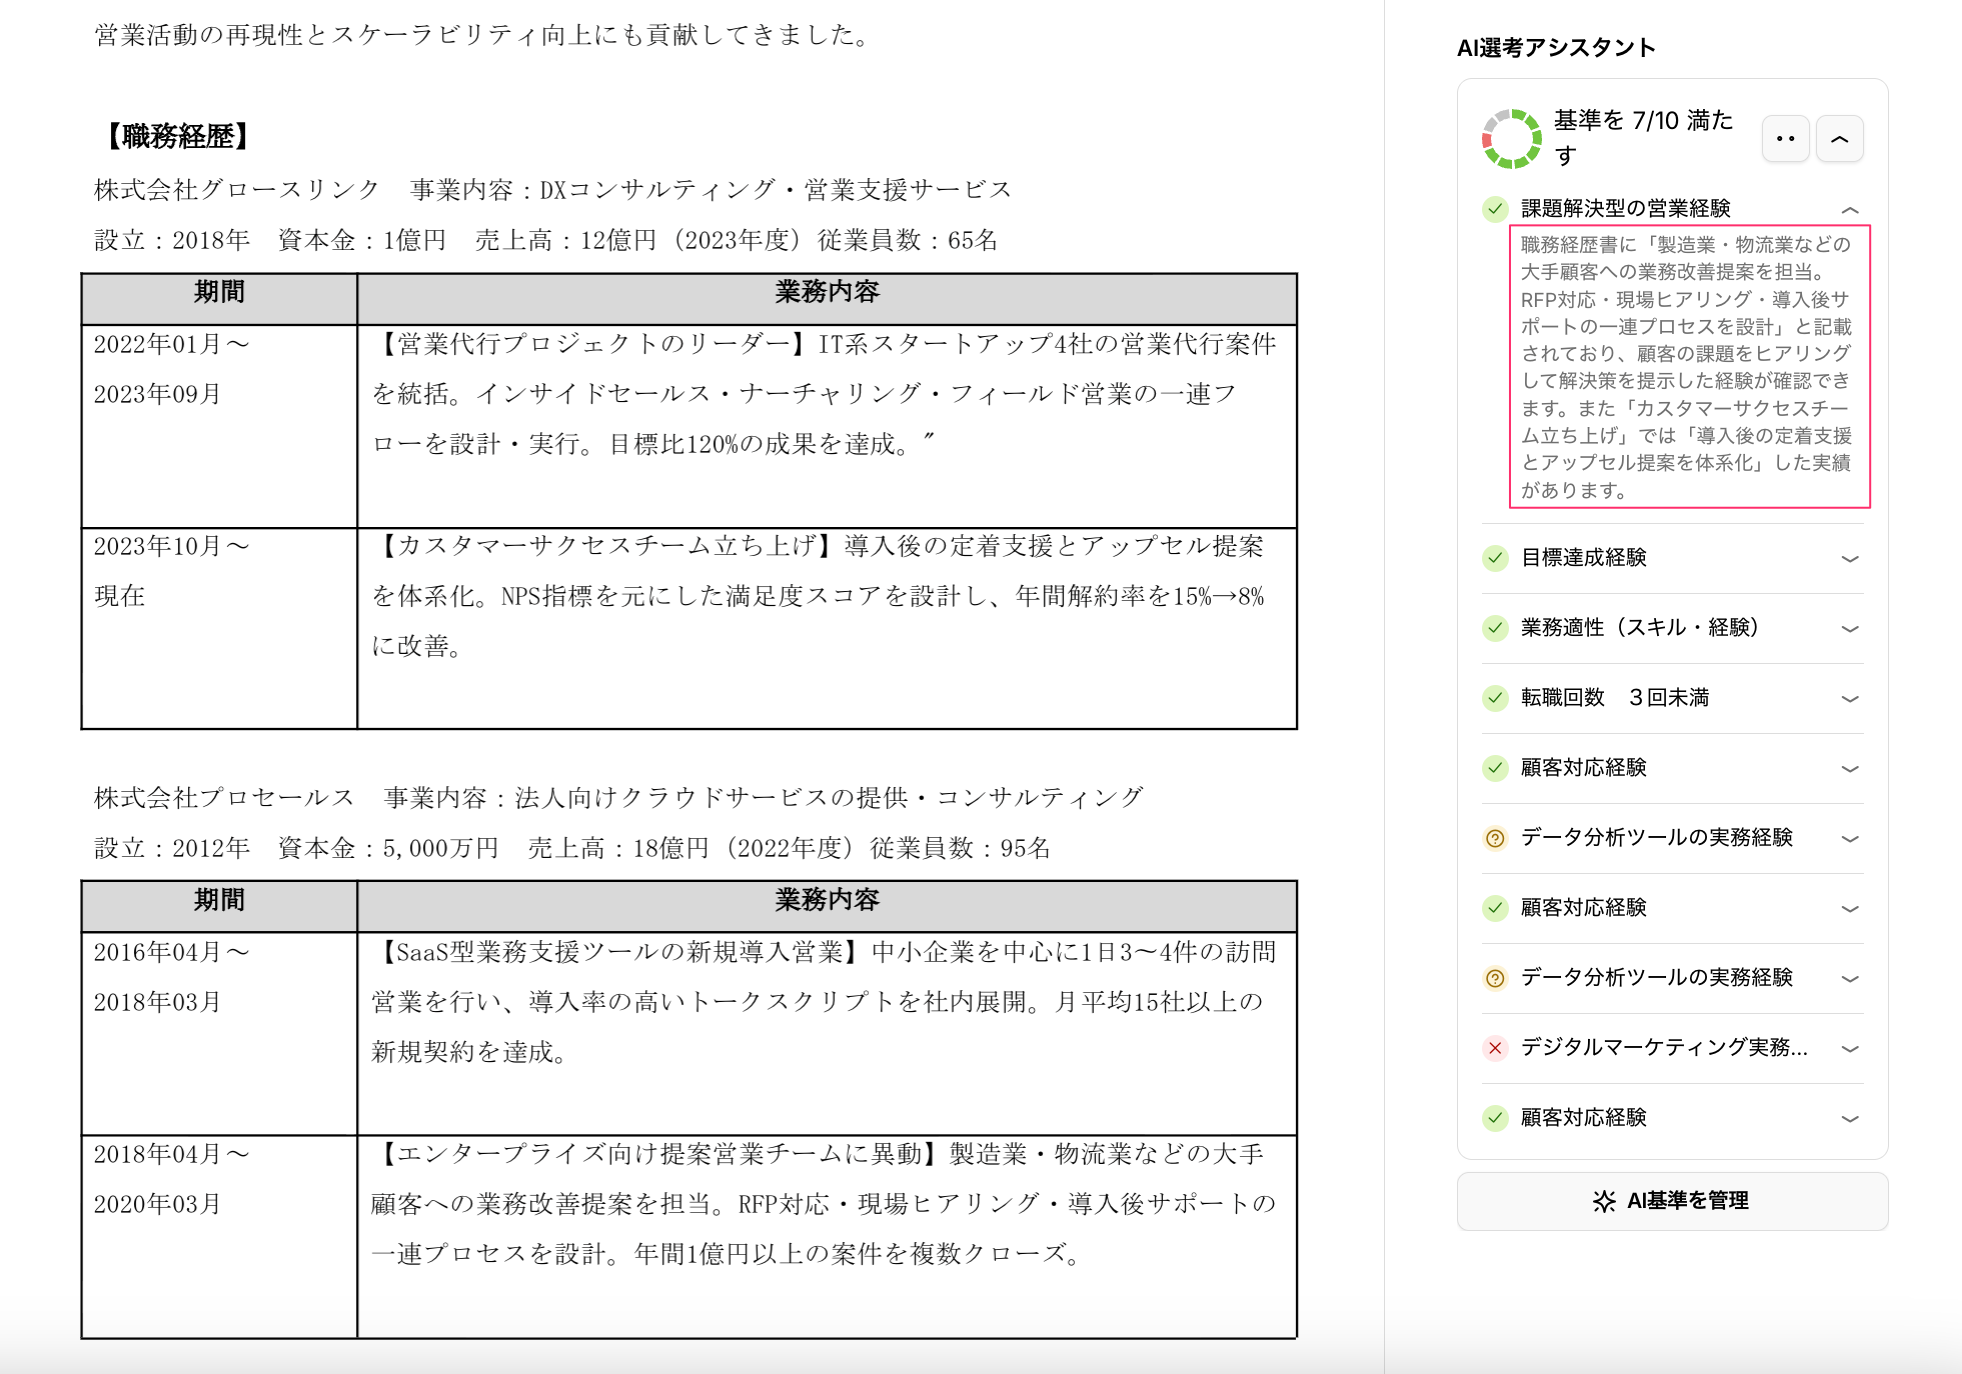
Task: Click the red X icon beside デジタルマーケティング実務
Action: pyautogui.click(x=1495, y=1048)
